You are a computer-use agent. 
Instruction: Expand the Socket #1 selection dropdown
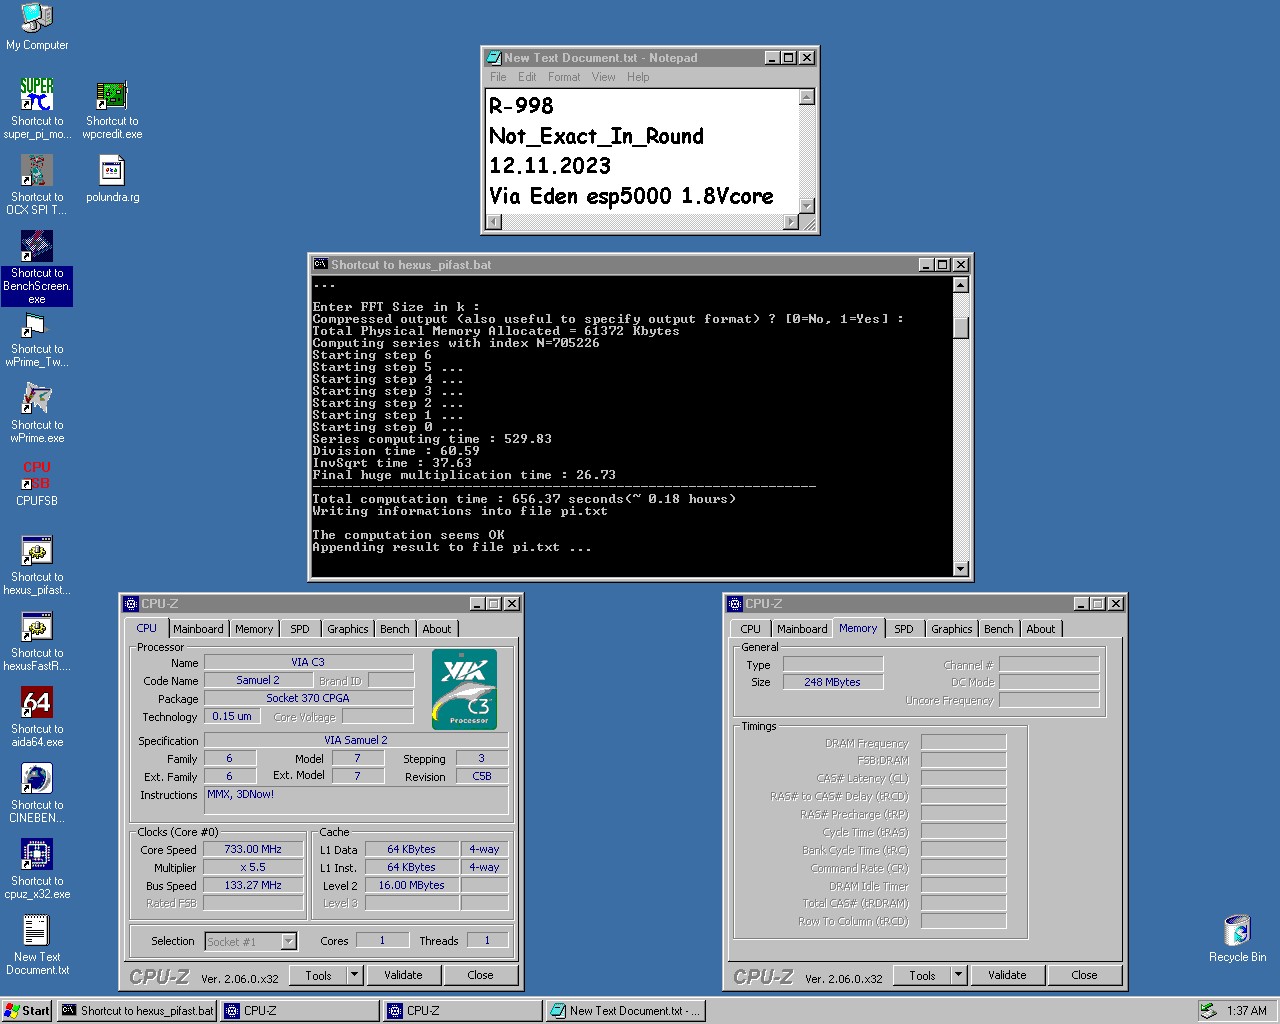point(289,941)
